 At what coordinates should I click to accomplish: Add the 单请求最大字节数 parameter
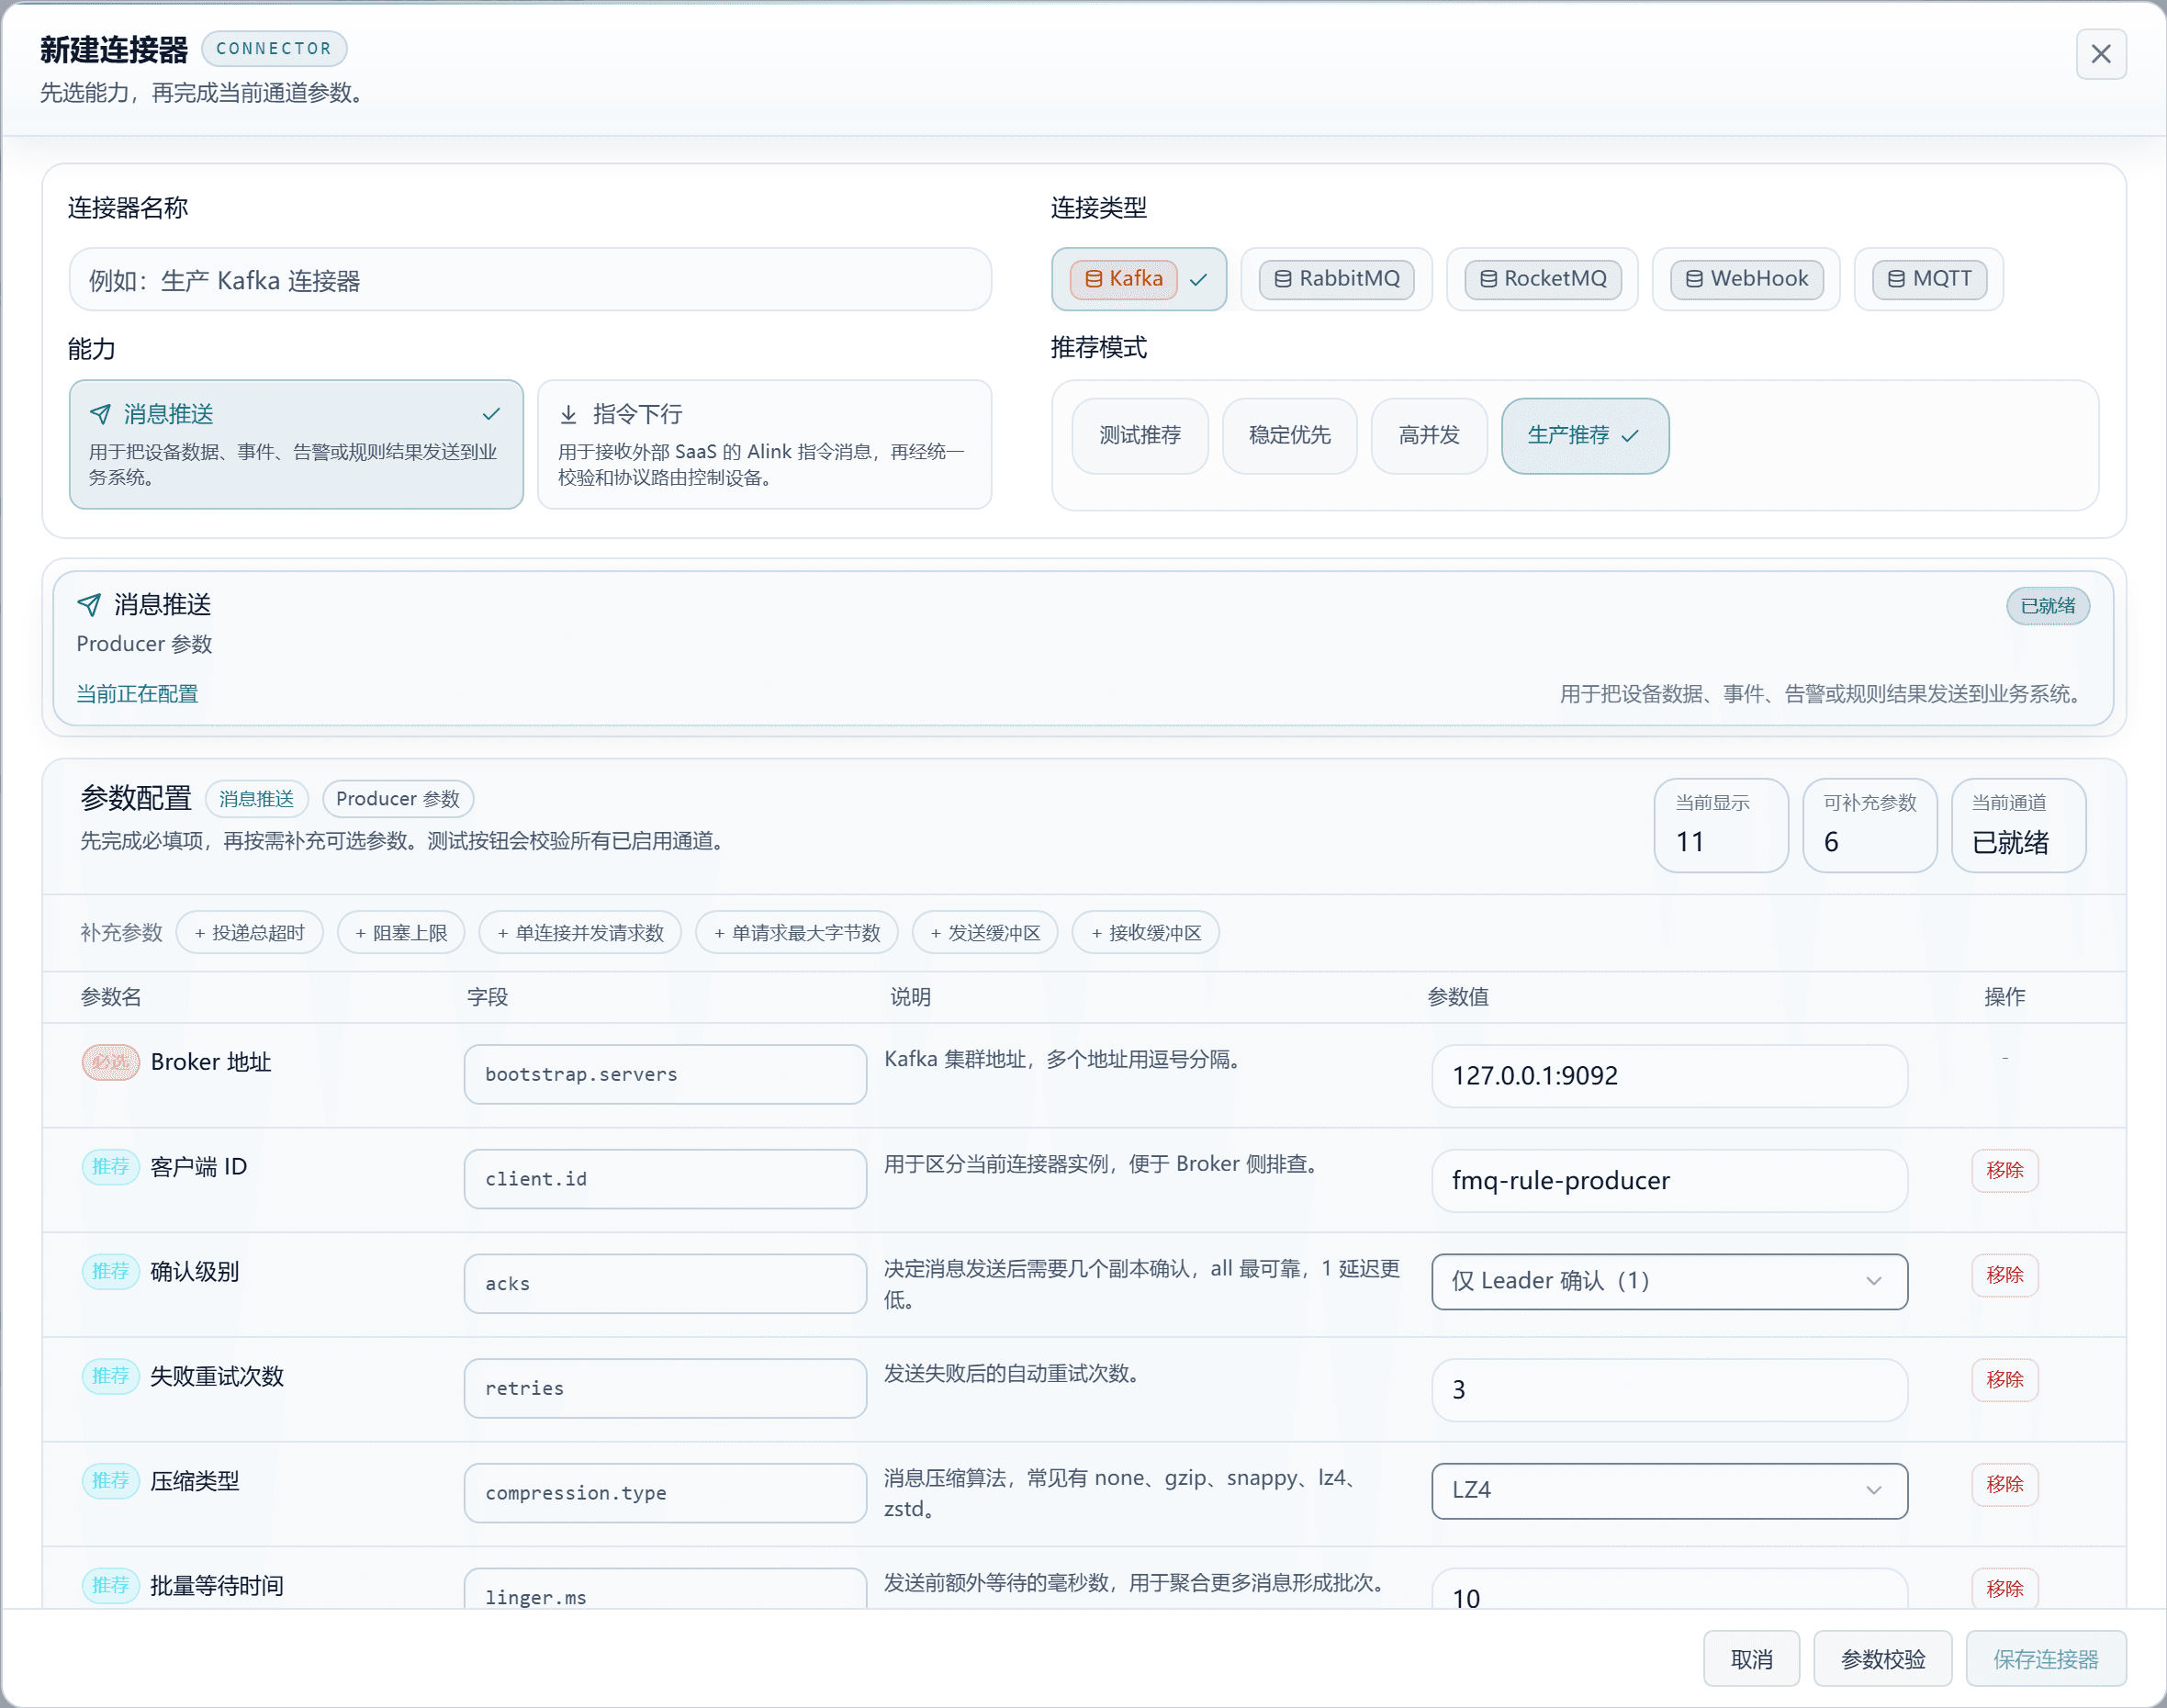(x=797, y=932)
